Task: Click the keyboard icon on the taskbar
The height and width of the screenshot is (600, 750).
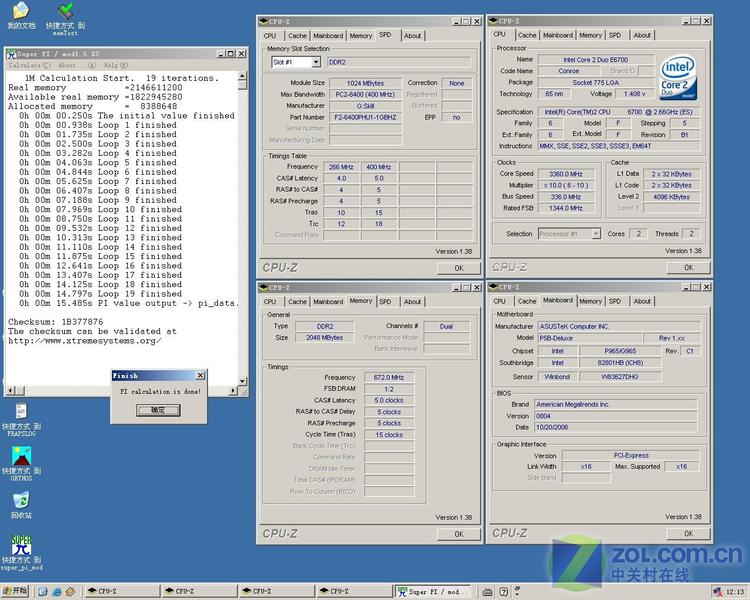Action: coord(487,592)
